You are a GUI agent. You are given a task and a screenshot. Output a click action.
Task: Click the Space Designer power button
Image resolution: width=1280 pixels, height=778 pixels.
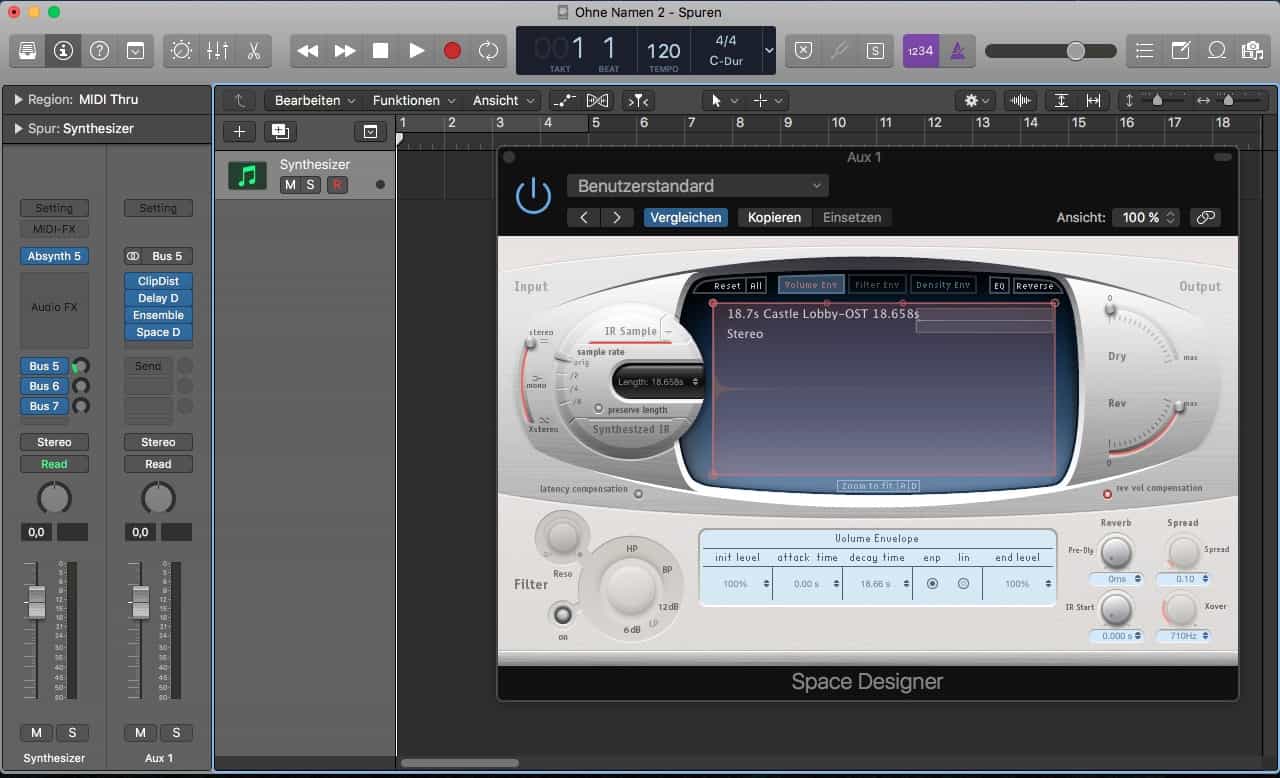pos(533,195)
